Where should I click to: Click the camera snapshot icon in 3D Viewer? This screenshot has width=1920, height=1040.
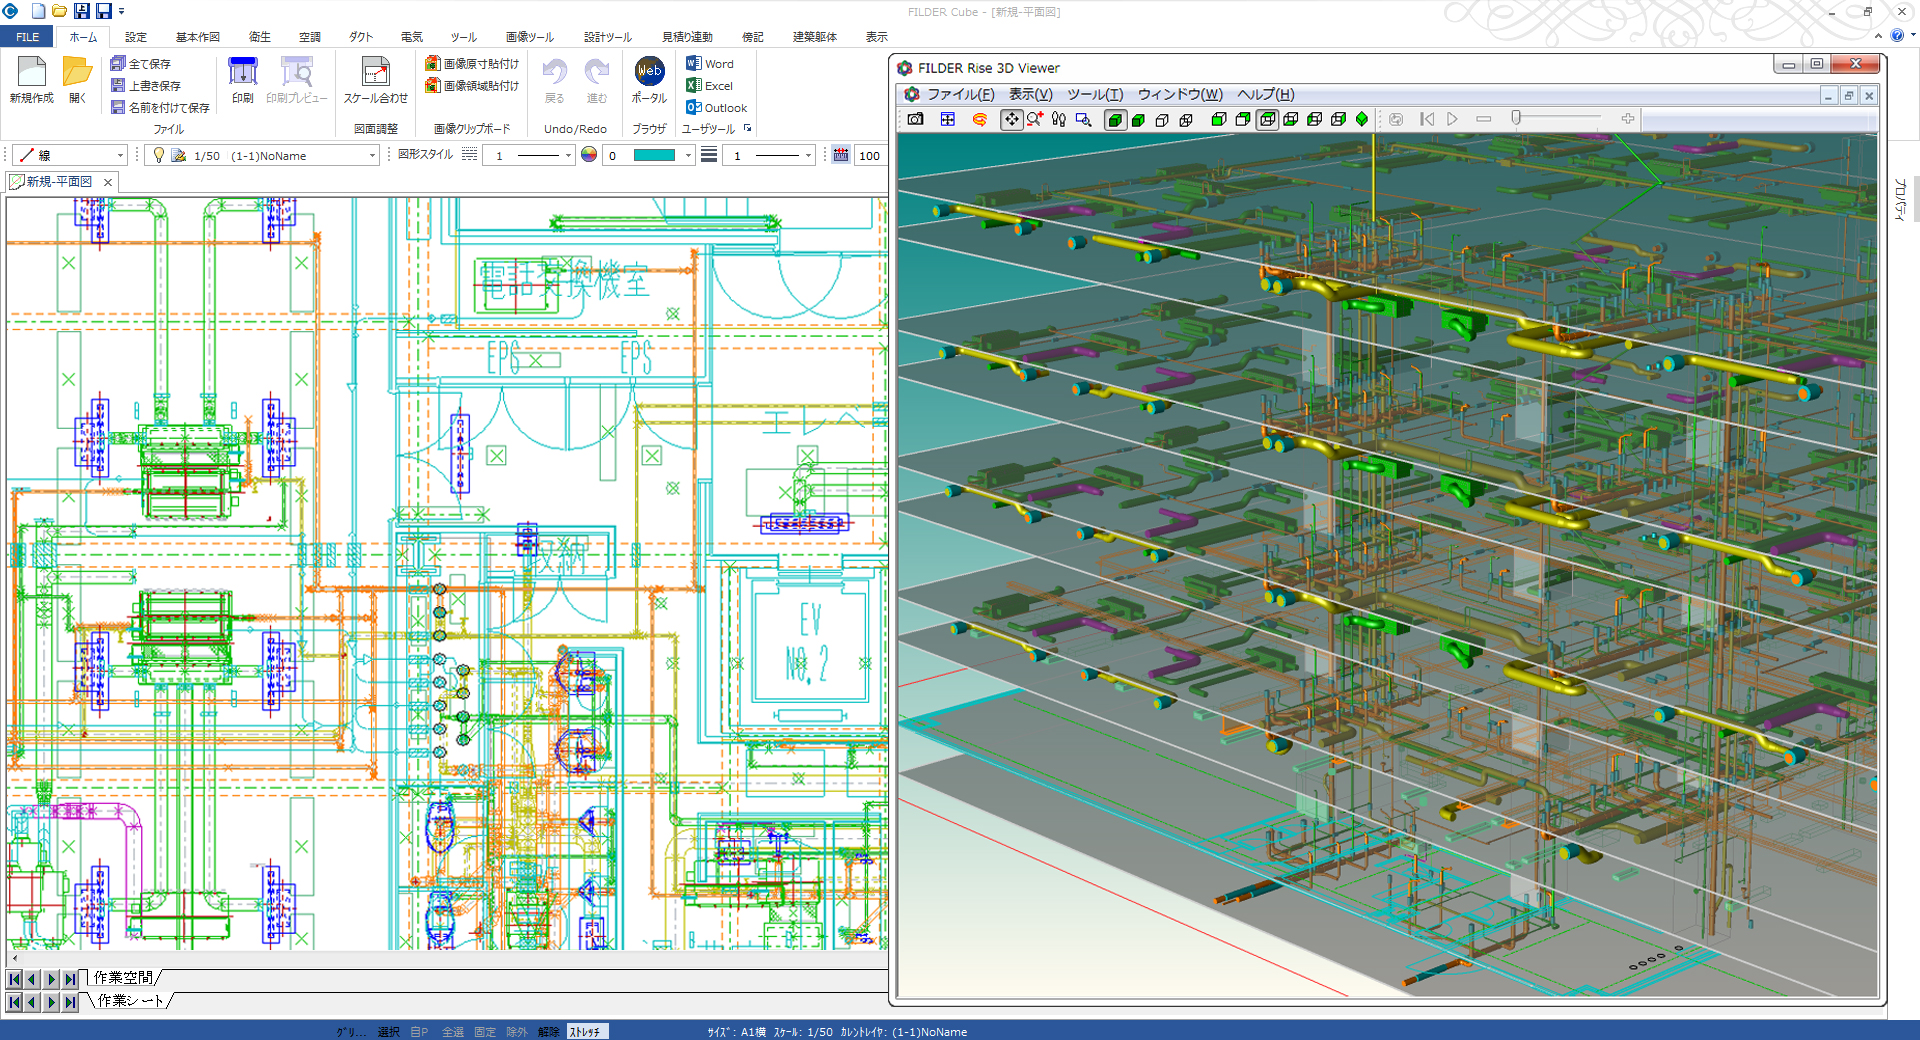coord(915,119)
